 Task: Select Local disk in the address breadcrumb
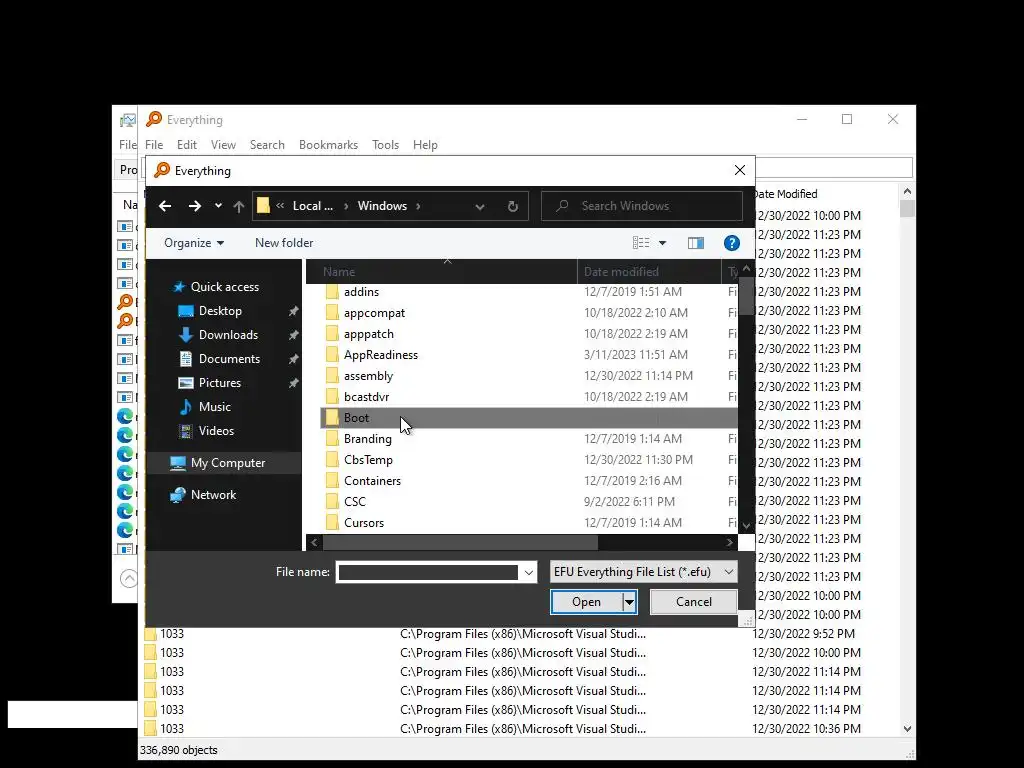(x=313, y=206)
